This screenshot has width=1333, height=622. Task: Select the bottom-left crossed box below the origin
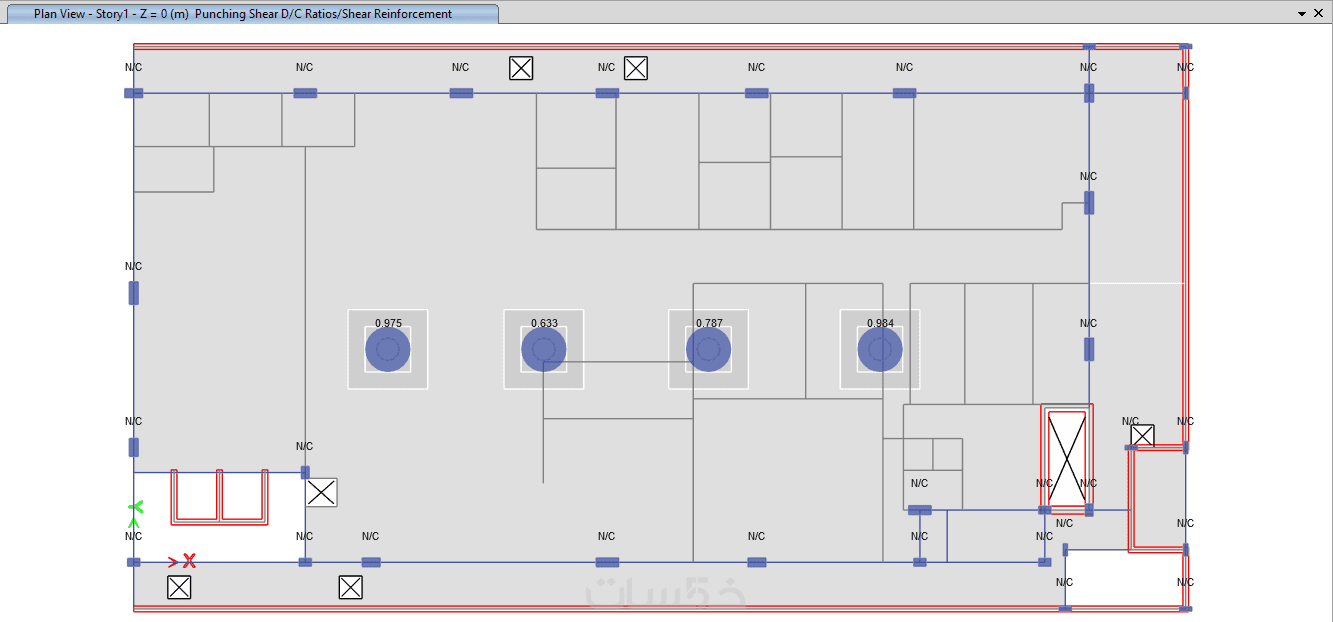coord(179,587)
